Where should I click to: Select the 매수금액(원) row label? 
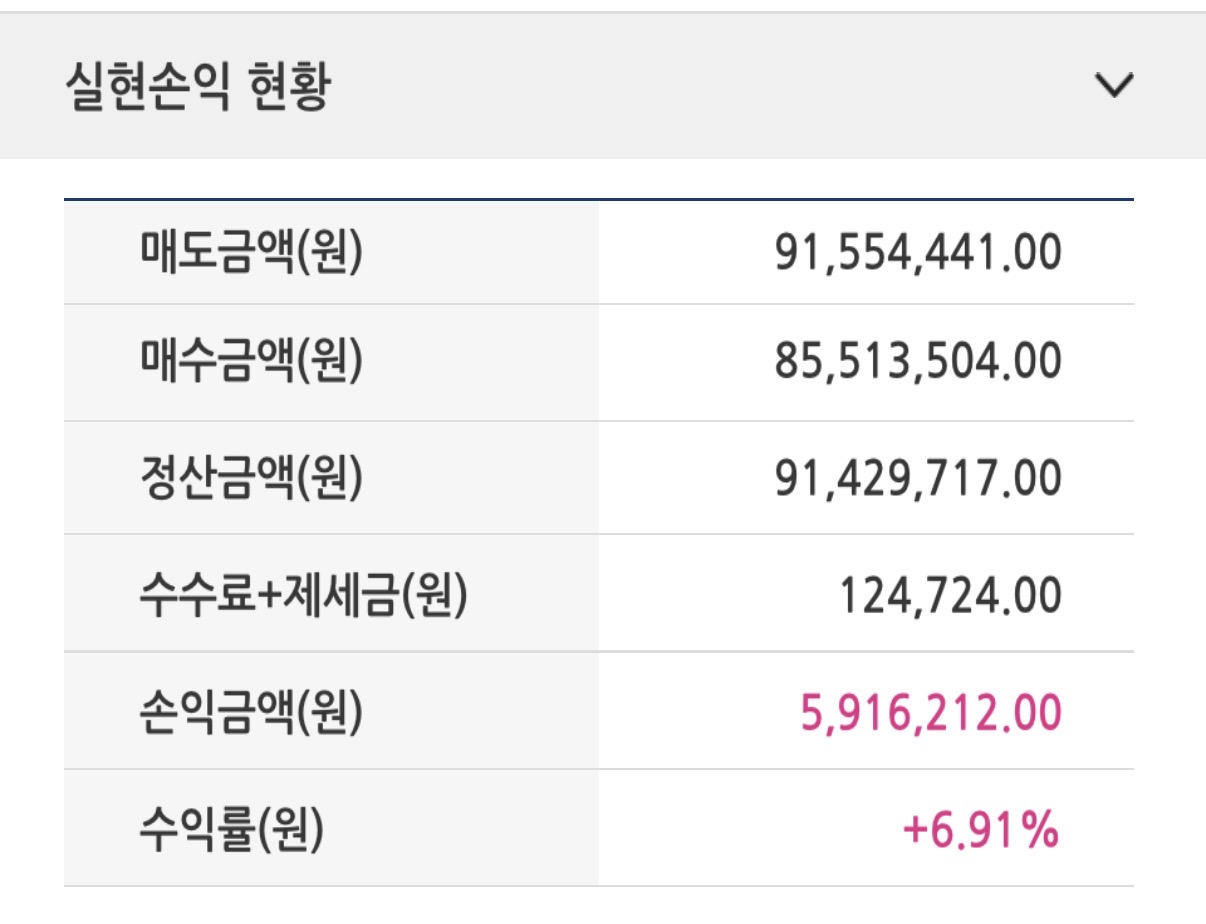[251, 362]
